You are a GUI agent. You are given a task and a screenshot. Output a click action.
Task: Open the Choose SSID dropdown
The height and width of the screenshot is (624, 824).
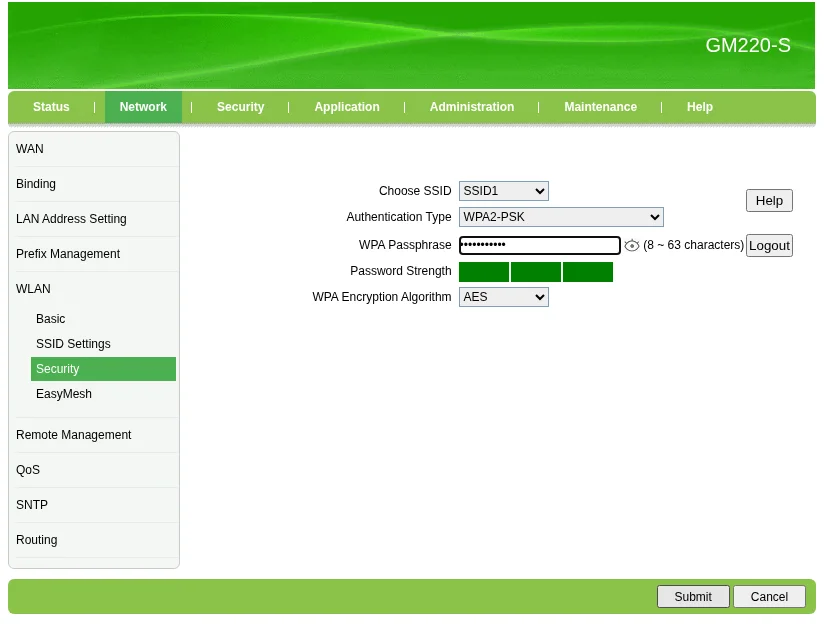503,191
